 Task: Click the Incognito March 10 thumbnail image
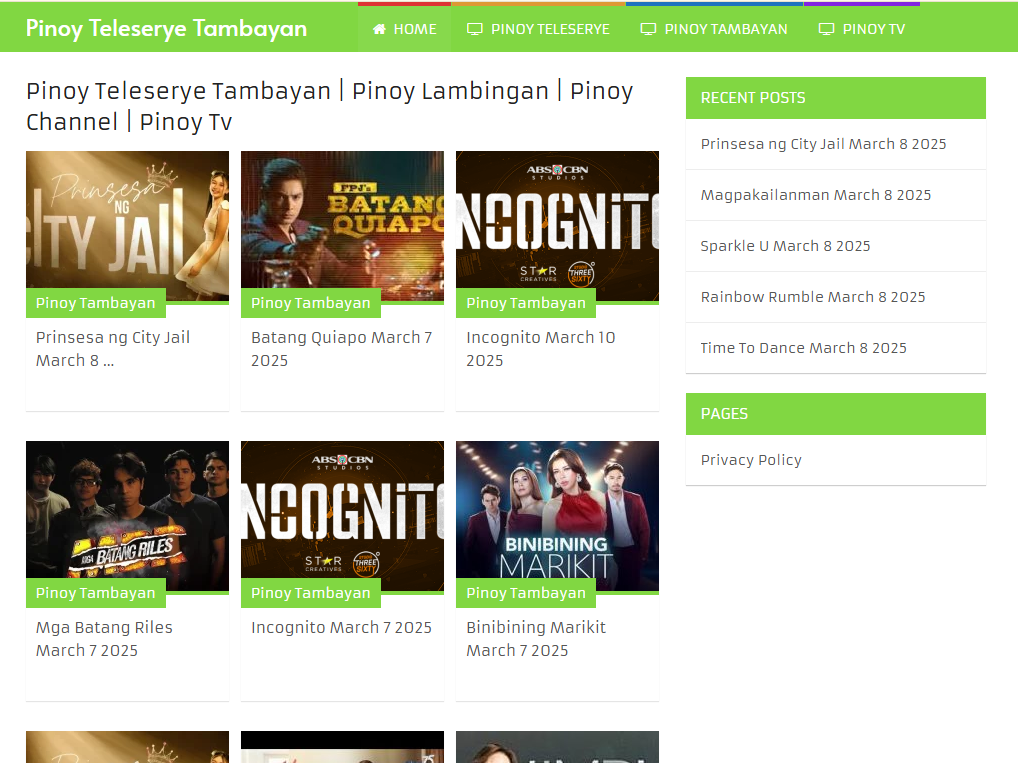pos(557,225)
